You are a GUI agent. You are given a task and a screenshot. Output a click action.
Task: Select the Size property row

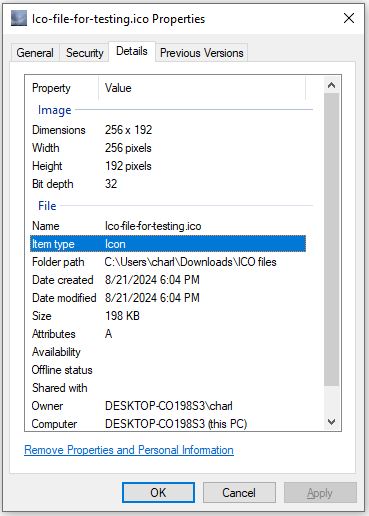[168, 316]
